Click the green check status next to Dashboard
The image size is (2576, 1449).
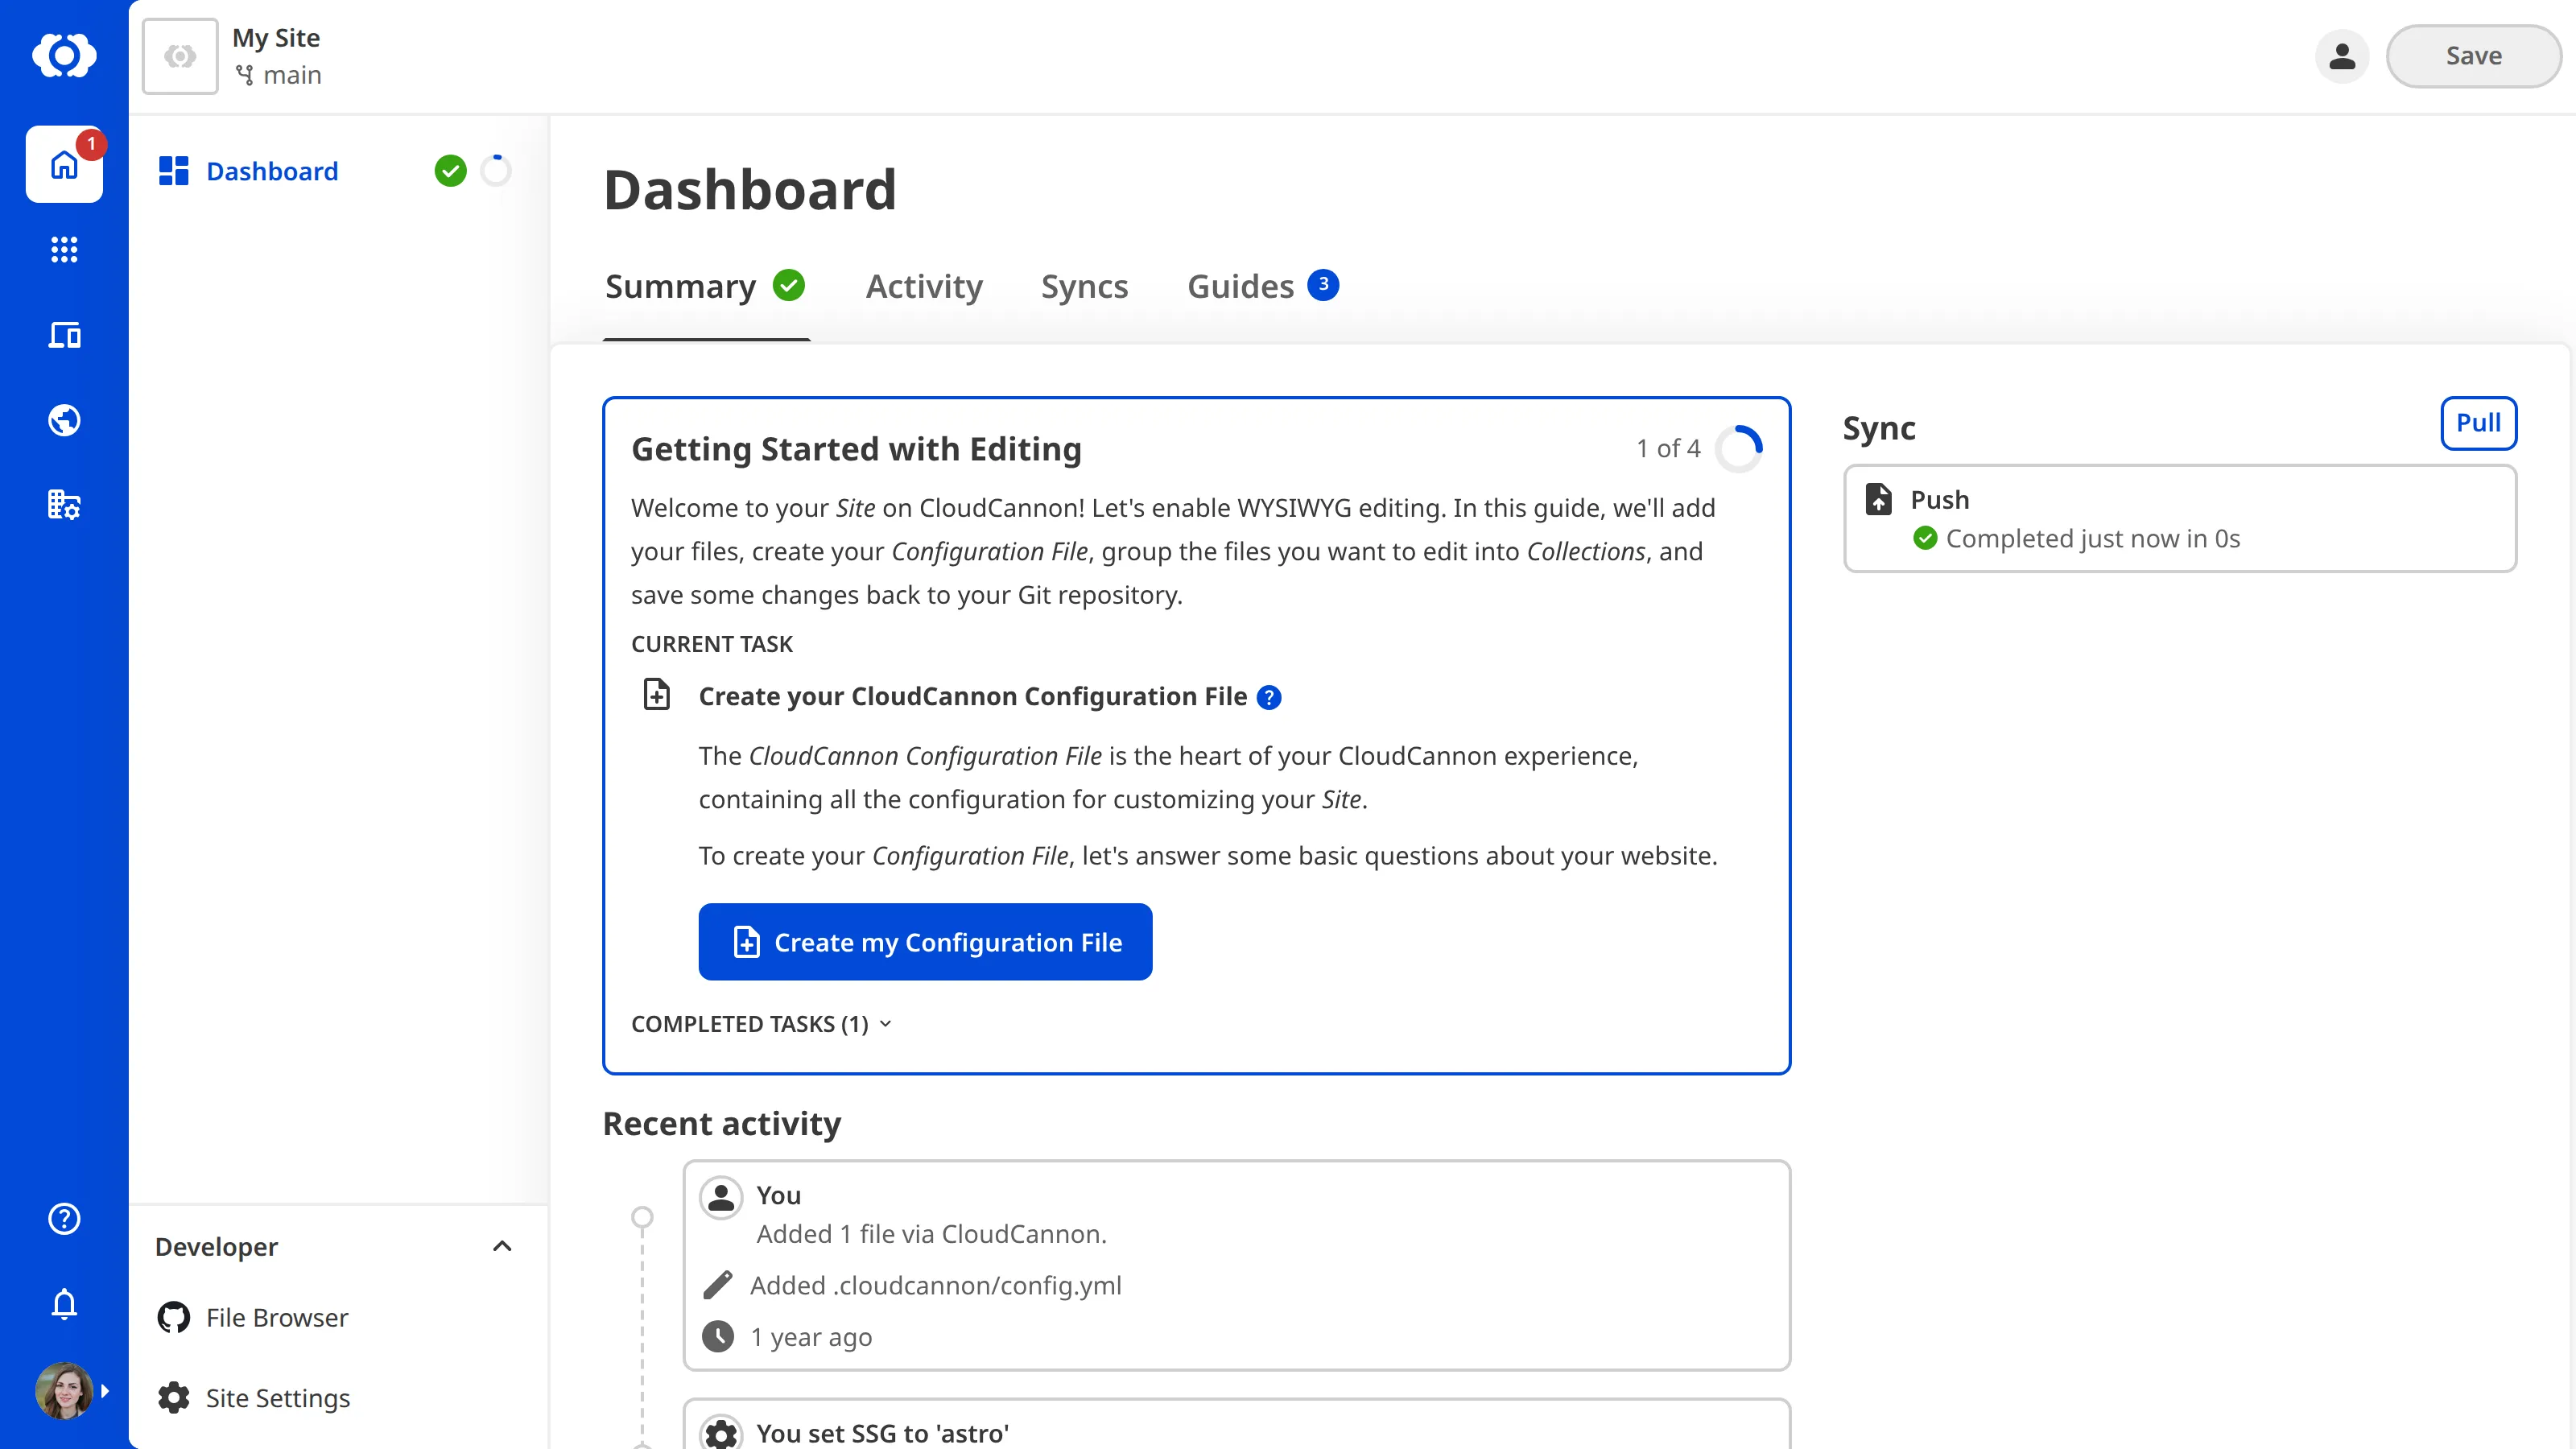[450, 171]
